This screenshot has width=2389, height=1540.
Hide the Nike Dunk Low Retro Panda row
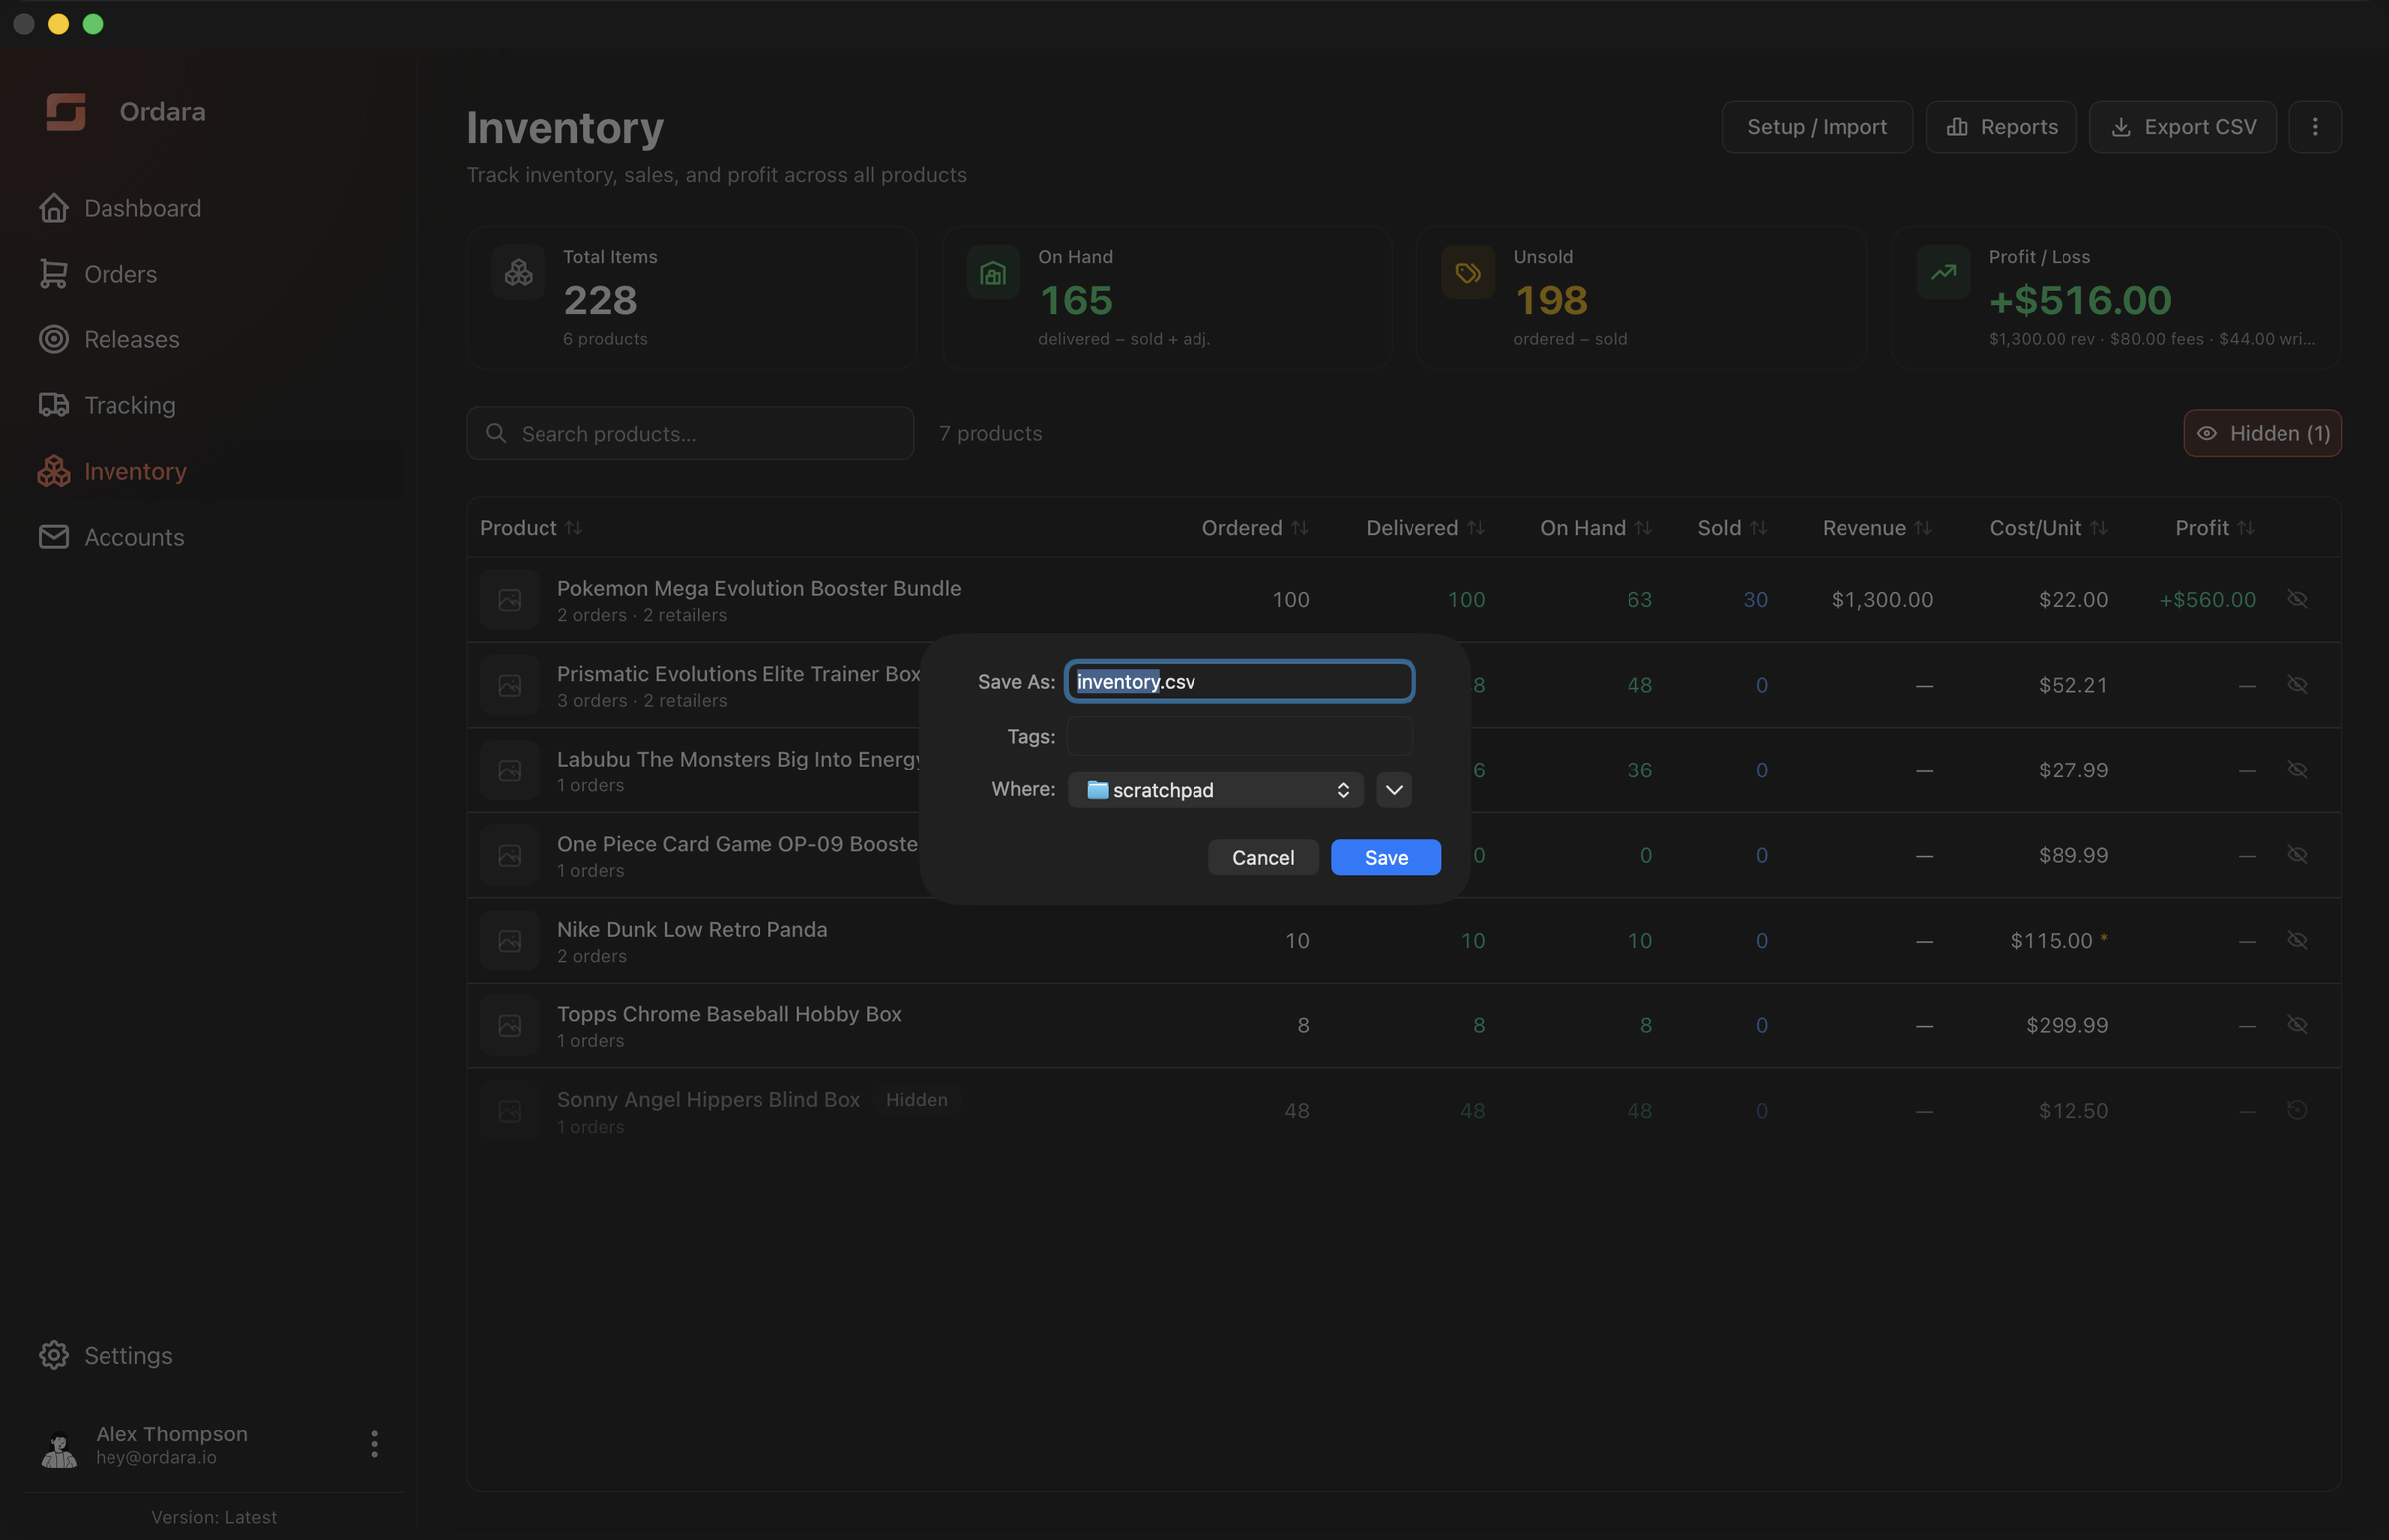coord(2297,939)
